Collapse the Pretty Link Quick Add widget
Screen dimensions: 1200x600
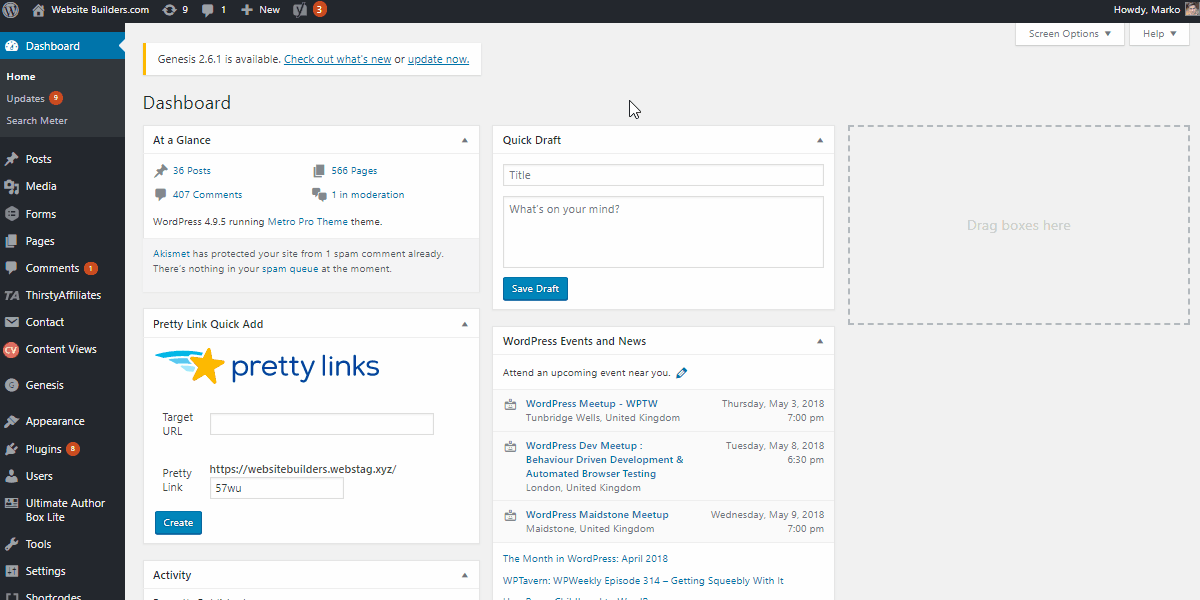point(465,324)
